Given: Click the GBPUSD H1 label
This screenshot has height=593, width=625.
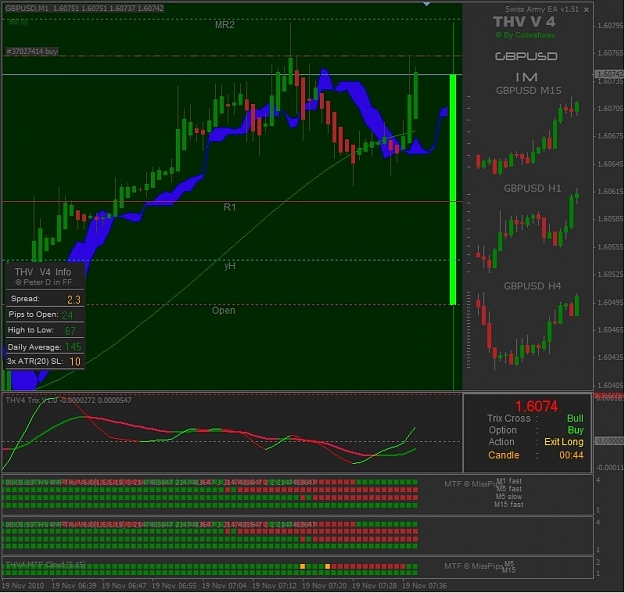Looking at the screenshot, I should tap(533, 189).
